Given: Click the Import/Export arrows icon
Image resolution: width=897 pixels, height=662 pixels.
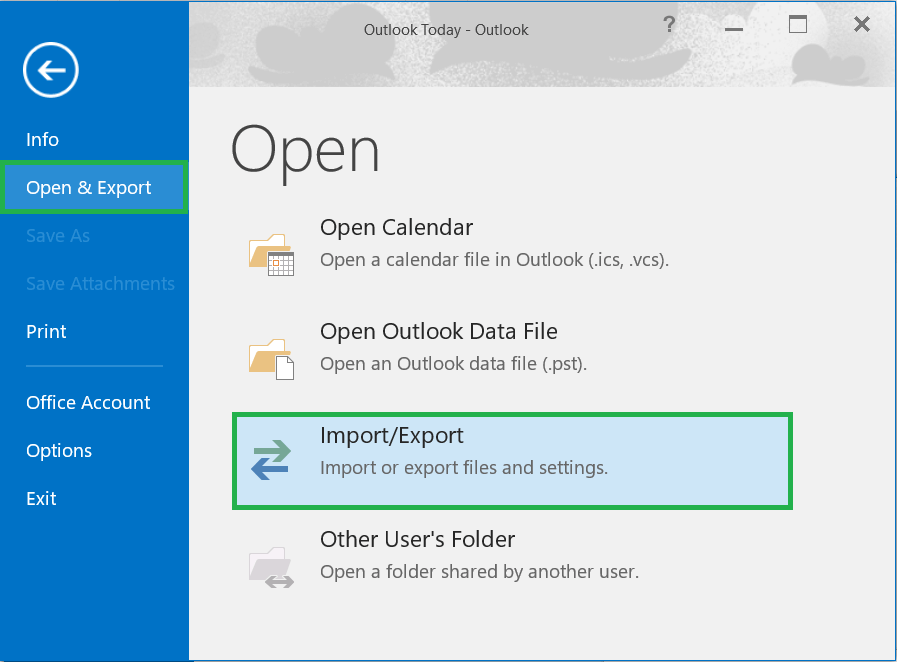Looking at the screenshot, I should tap(271, 459).
